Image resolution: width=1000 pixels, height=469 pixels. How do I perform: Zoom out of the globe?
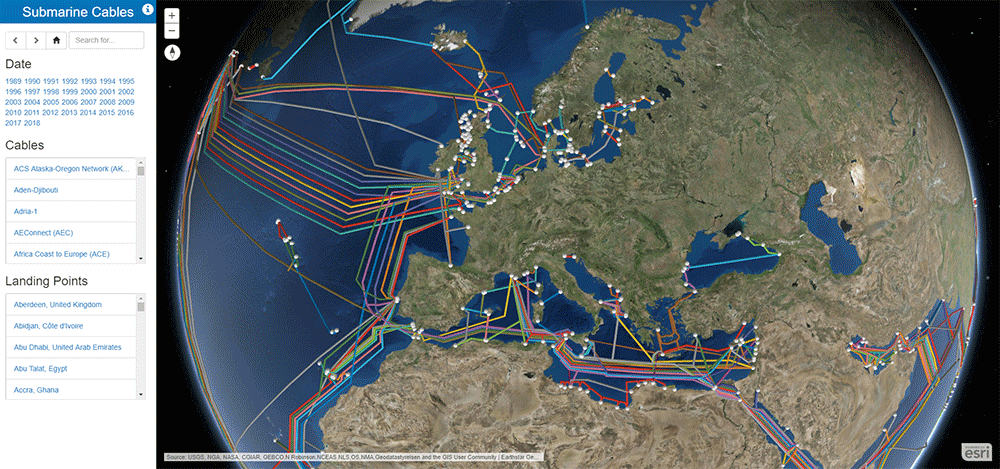[x=172, y=31]
